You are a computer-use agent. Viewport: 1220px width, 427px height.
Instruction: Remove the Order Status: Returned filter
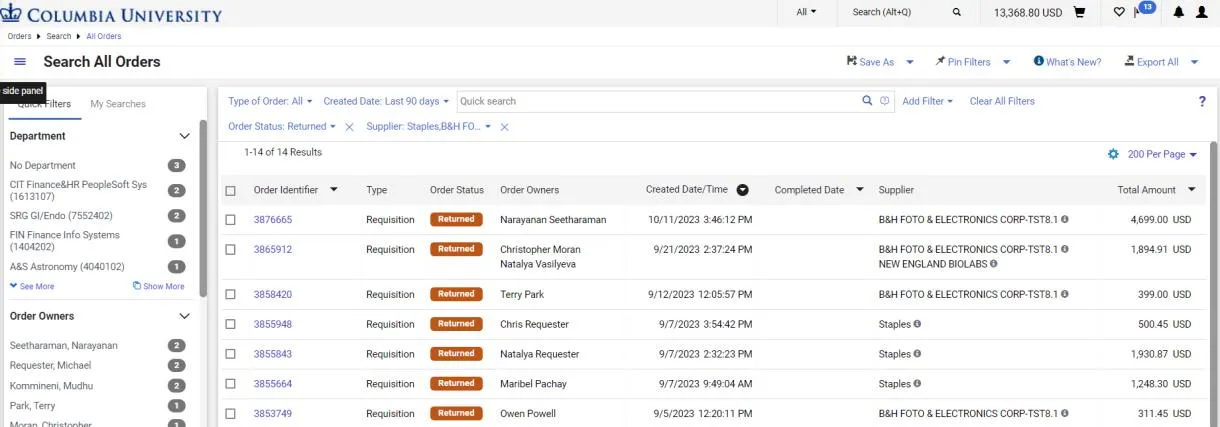(349, 127)
